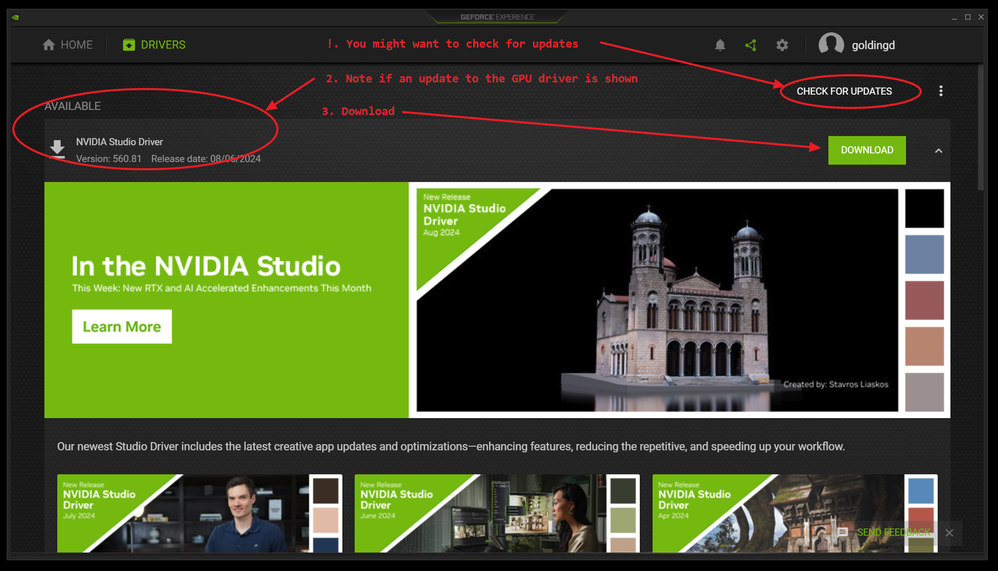Open the three-dot more options menu
Viewport: 998px width, 571px height.
(x=941, y=91)
